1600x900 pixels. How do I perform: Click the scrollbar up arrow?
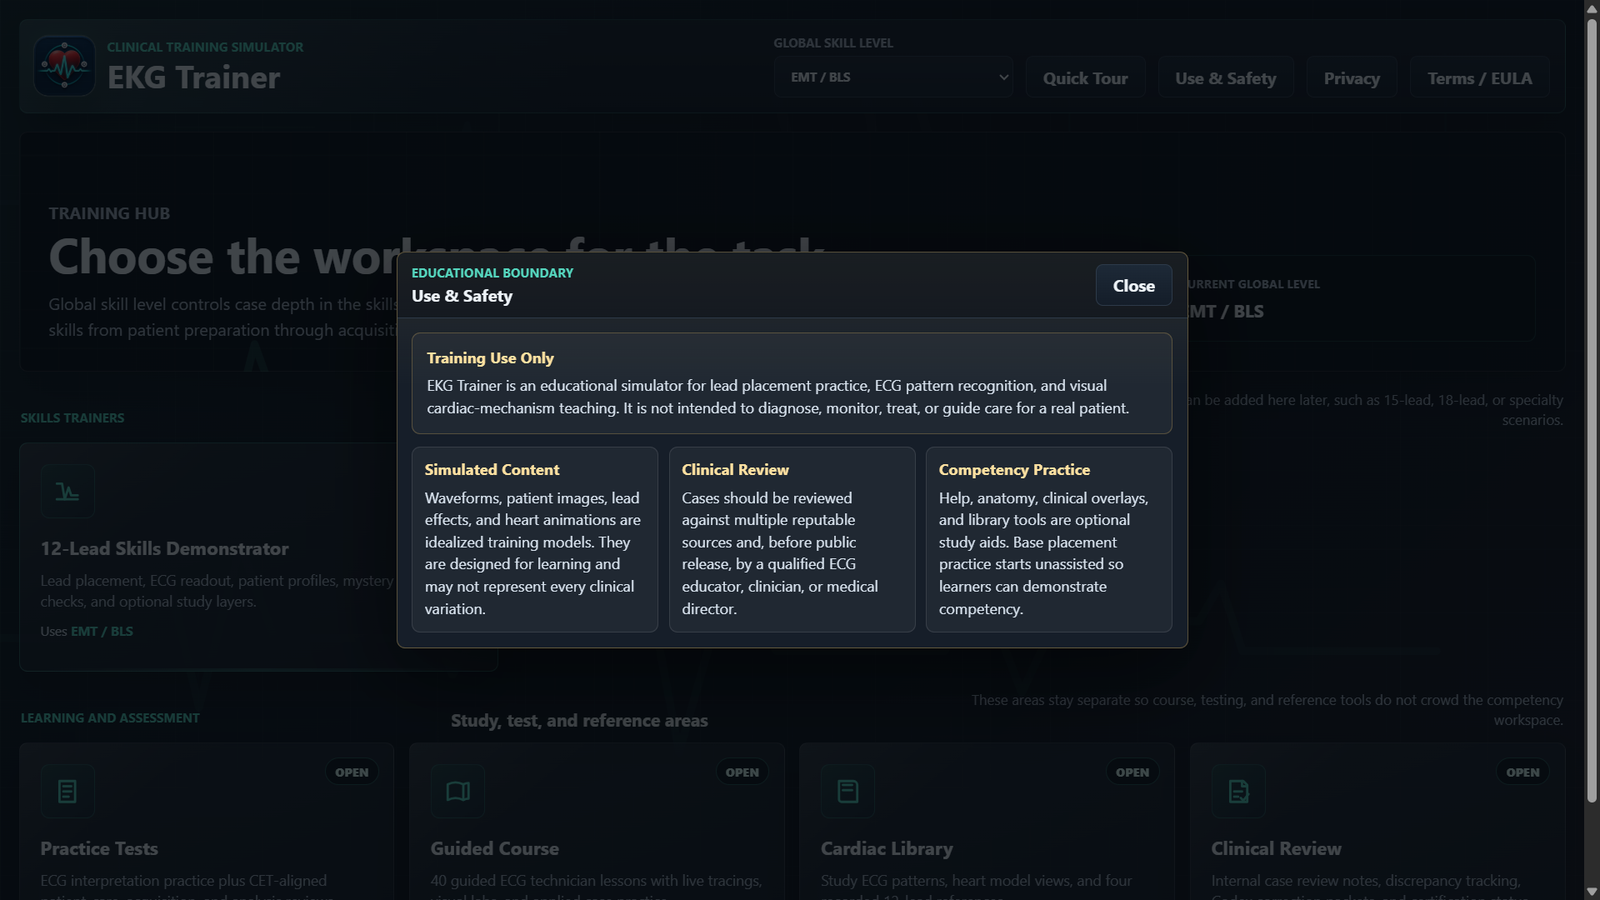click(1592, 8)
